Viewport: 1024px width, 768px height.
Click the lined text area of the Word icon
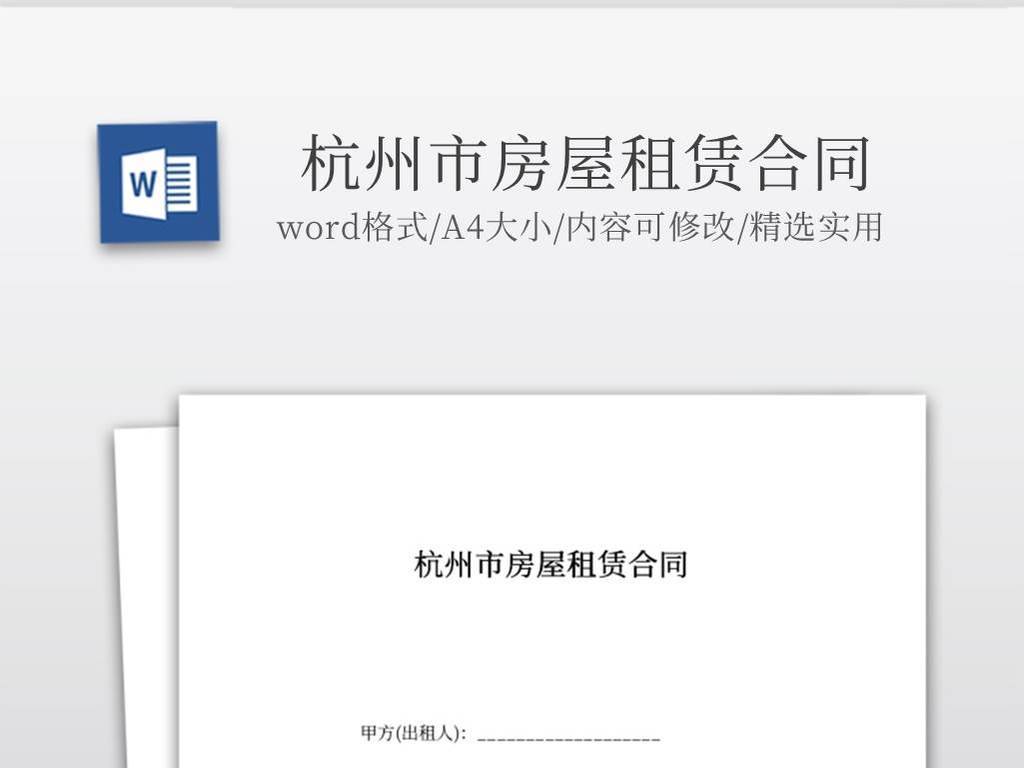tap(183, 185)
